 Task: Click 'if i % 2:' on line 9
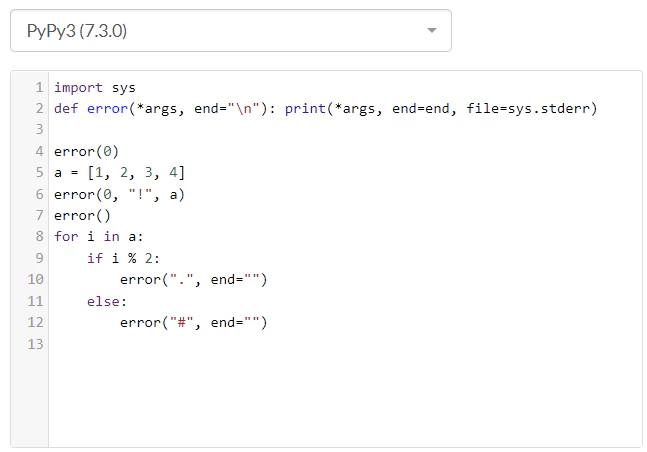[x=123, y=258]
